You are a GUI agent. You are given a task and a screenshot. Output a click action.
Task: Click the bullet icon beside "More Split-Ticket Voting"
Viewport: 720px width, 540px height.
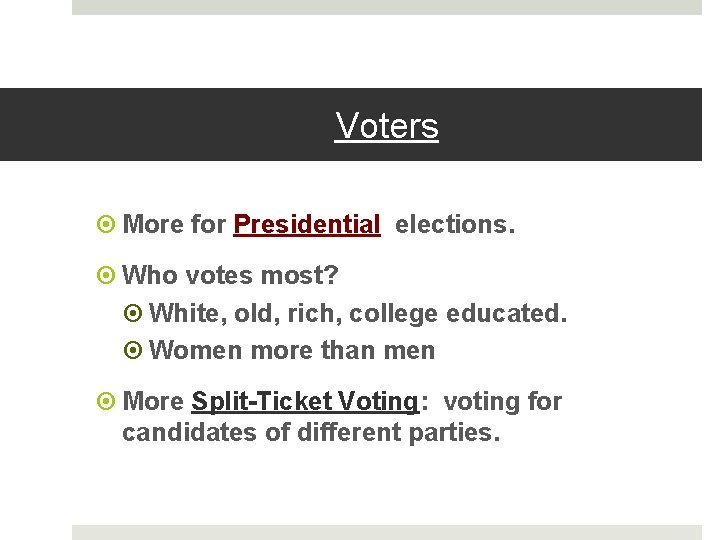(x=109, y=402)
